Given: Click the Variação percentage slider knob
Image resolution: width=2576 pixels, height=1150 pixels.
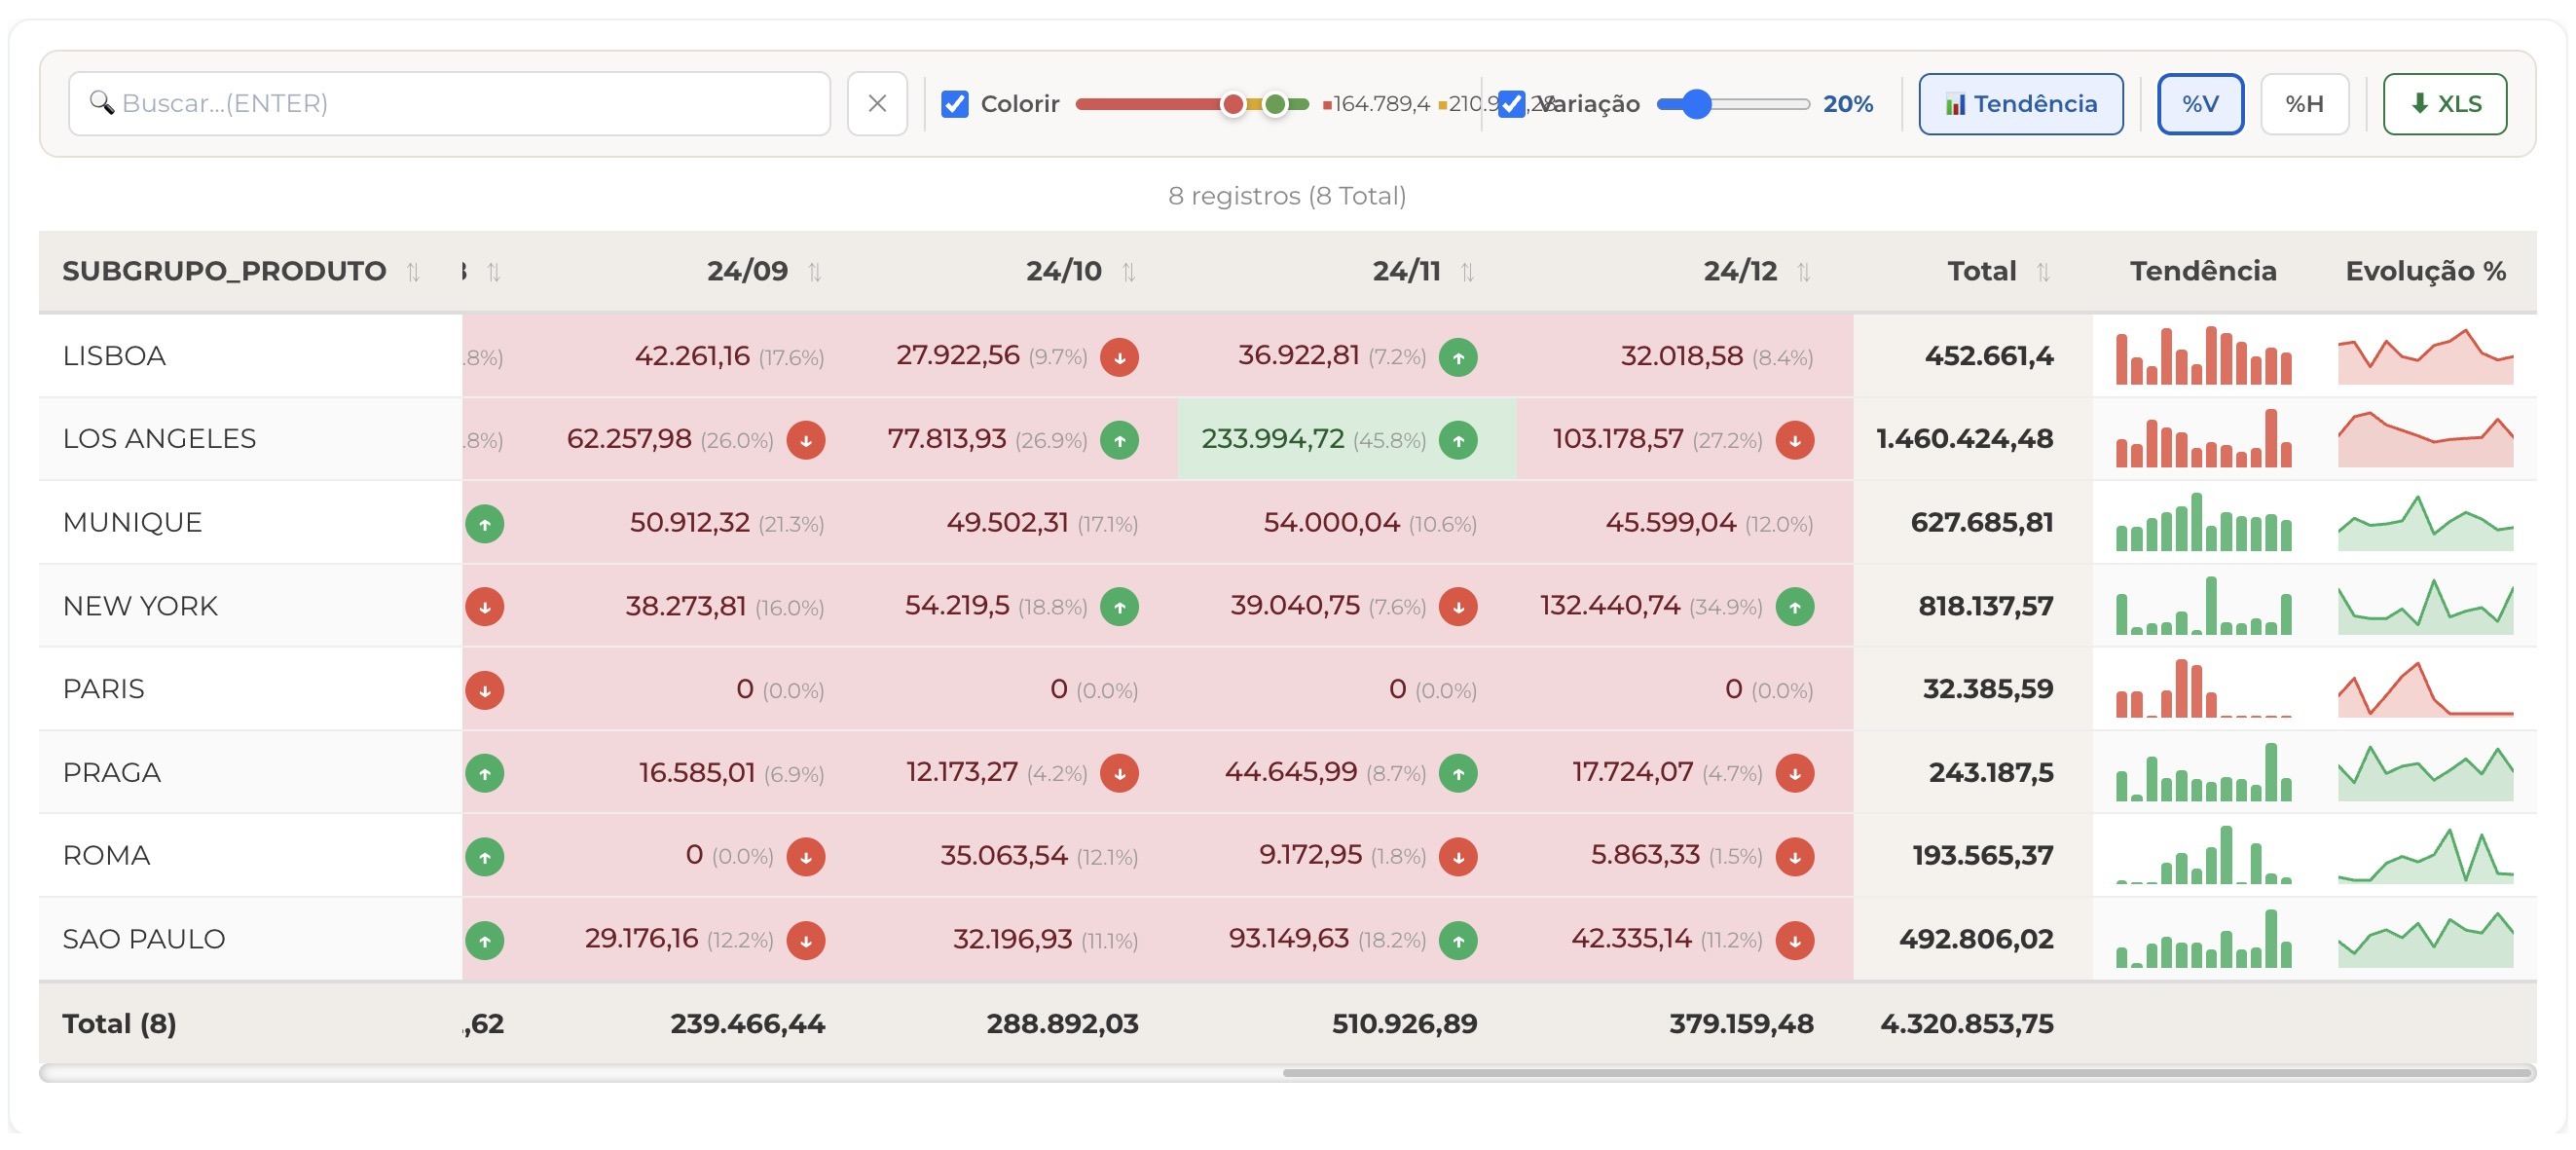Looking at the screenshot, I should 1696,104.
